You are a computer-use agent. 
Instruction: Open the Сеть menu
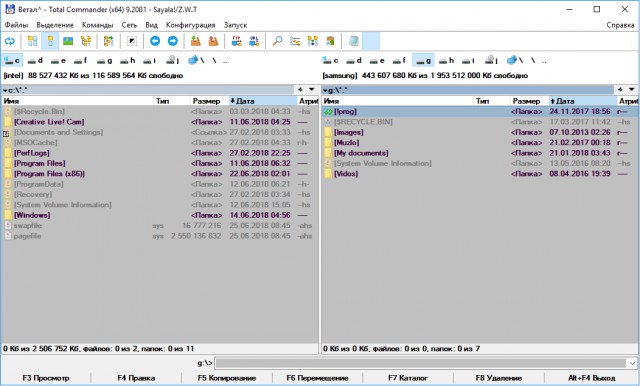tap(129, 25)
